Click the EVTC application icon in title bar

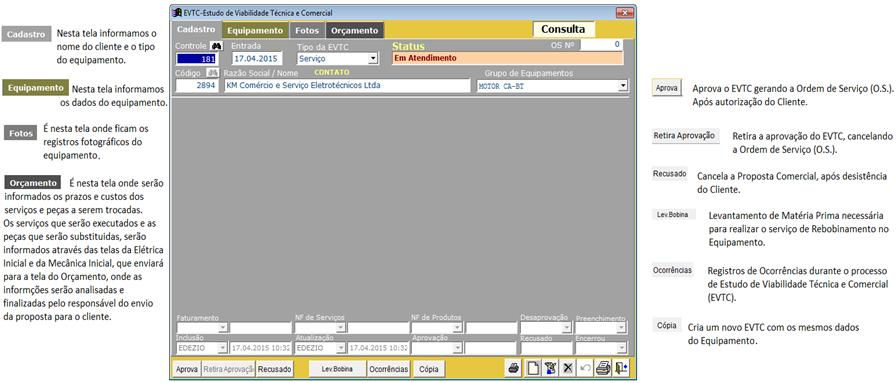pyautogui.click(x=176, y=13)
